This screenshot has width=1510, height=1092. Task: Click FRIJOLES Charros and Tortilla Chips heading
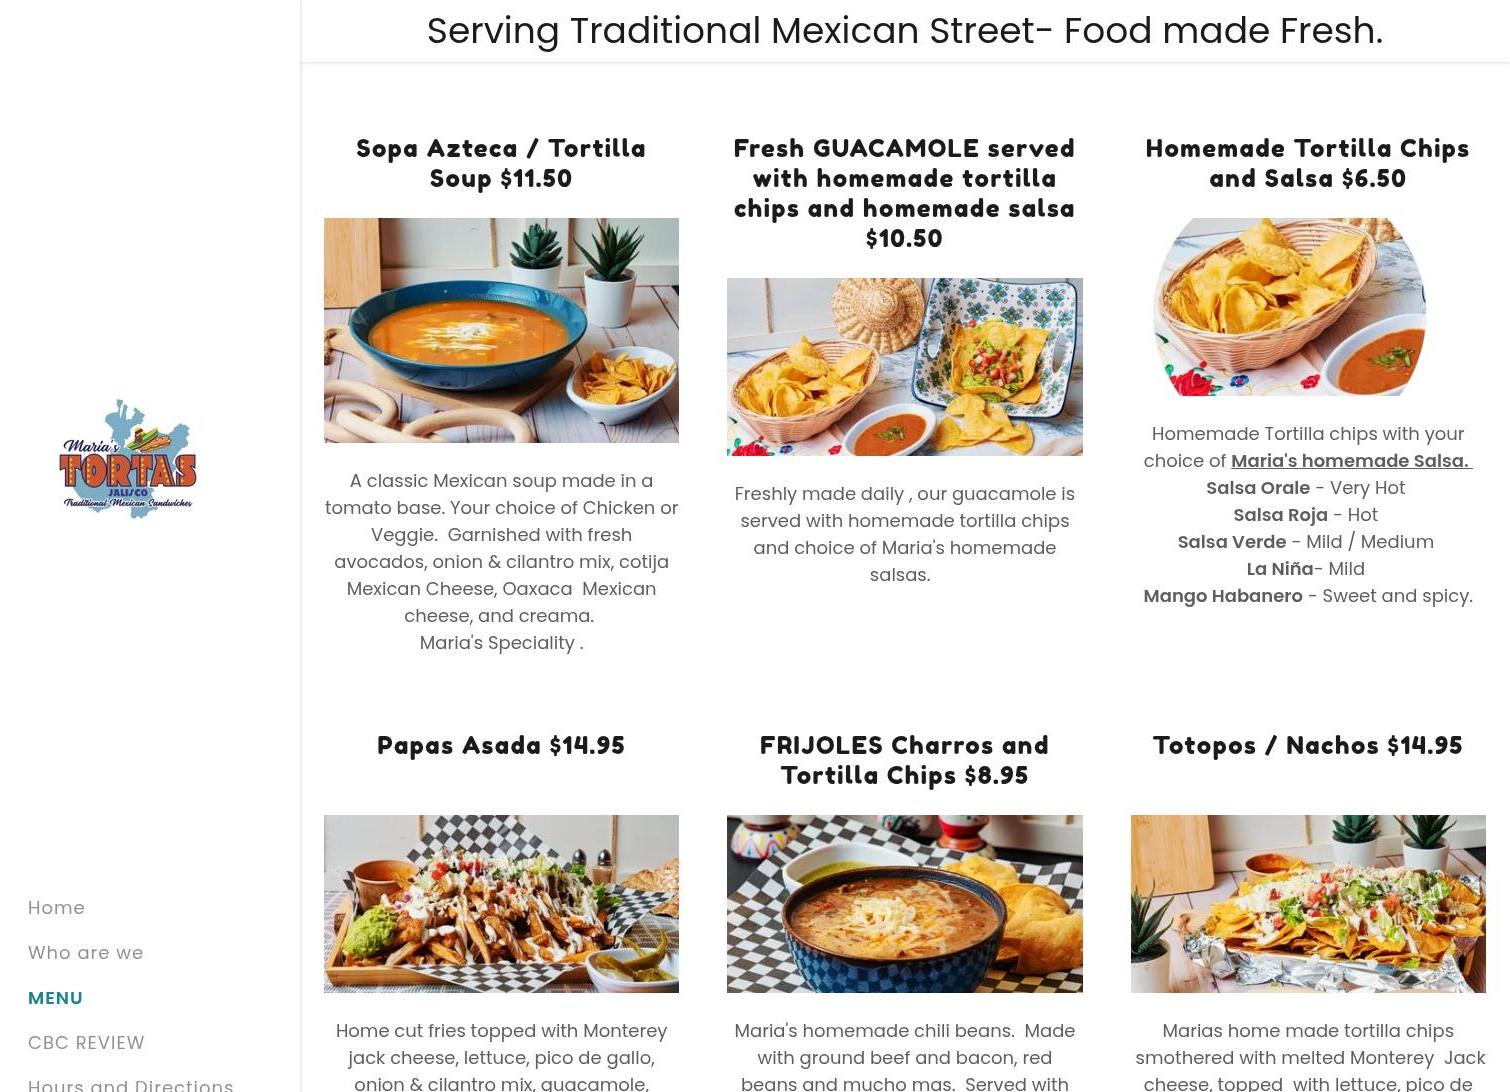(905, 760)
